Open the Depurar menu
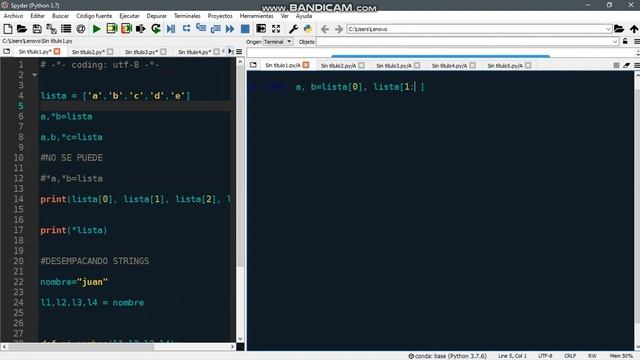Image resolution: width=640 pixels, height=360 pixels. point(156,16)
